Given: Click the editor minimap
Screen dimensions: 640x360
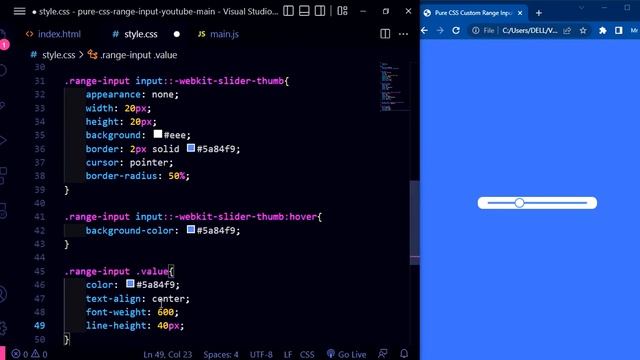Looking at the screenshot, I should pos(394,87).
